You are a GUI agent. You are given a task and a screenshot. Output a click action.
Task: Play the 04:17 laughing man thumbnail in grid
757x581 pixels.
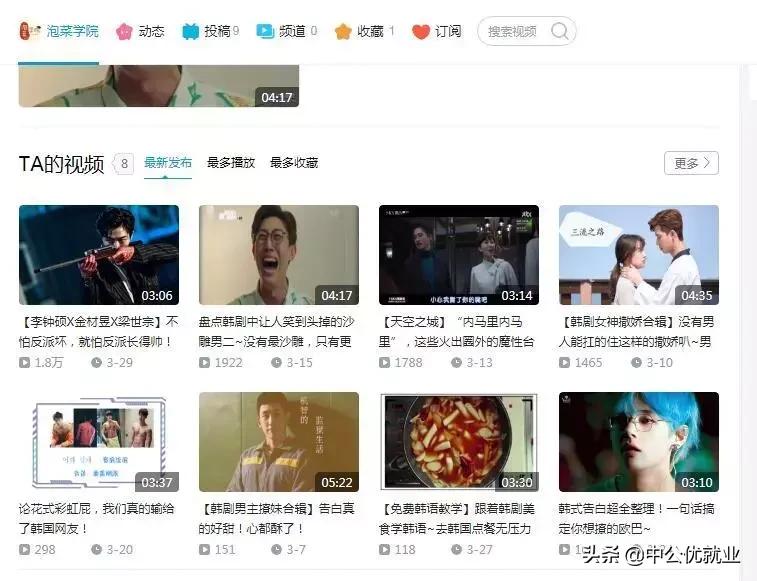[x=279, y=255]
